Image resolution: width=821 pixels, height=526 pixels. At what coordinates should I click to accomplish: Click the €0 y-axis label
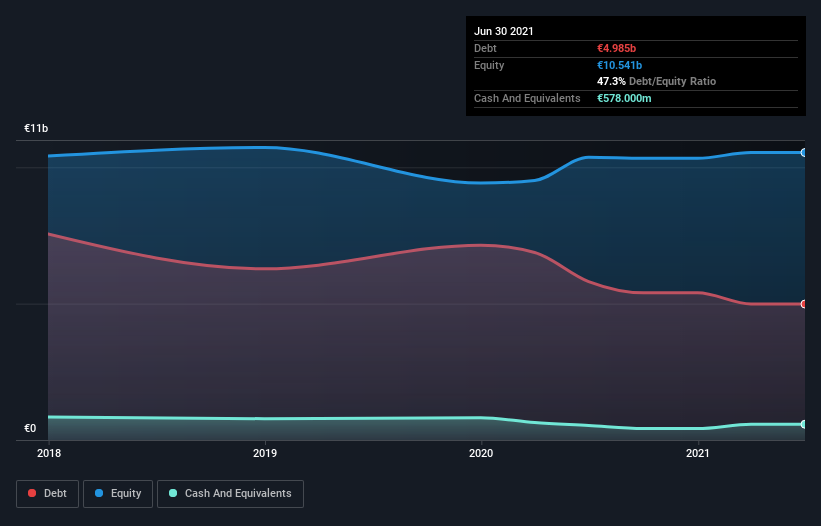click(30, 428)
